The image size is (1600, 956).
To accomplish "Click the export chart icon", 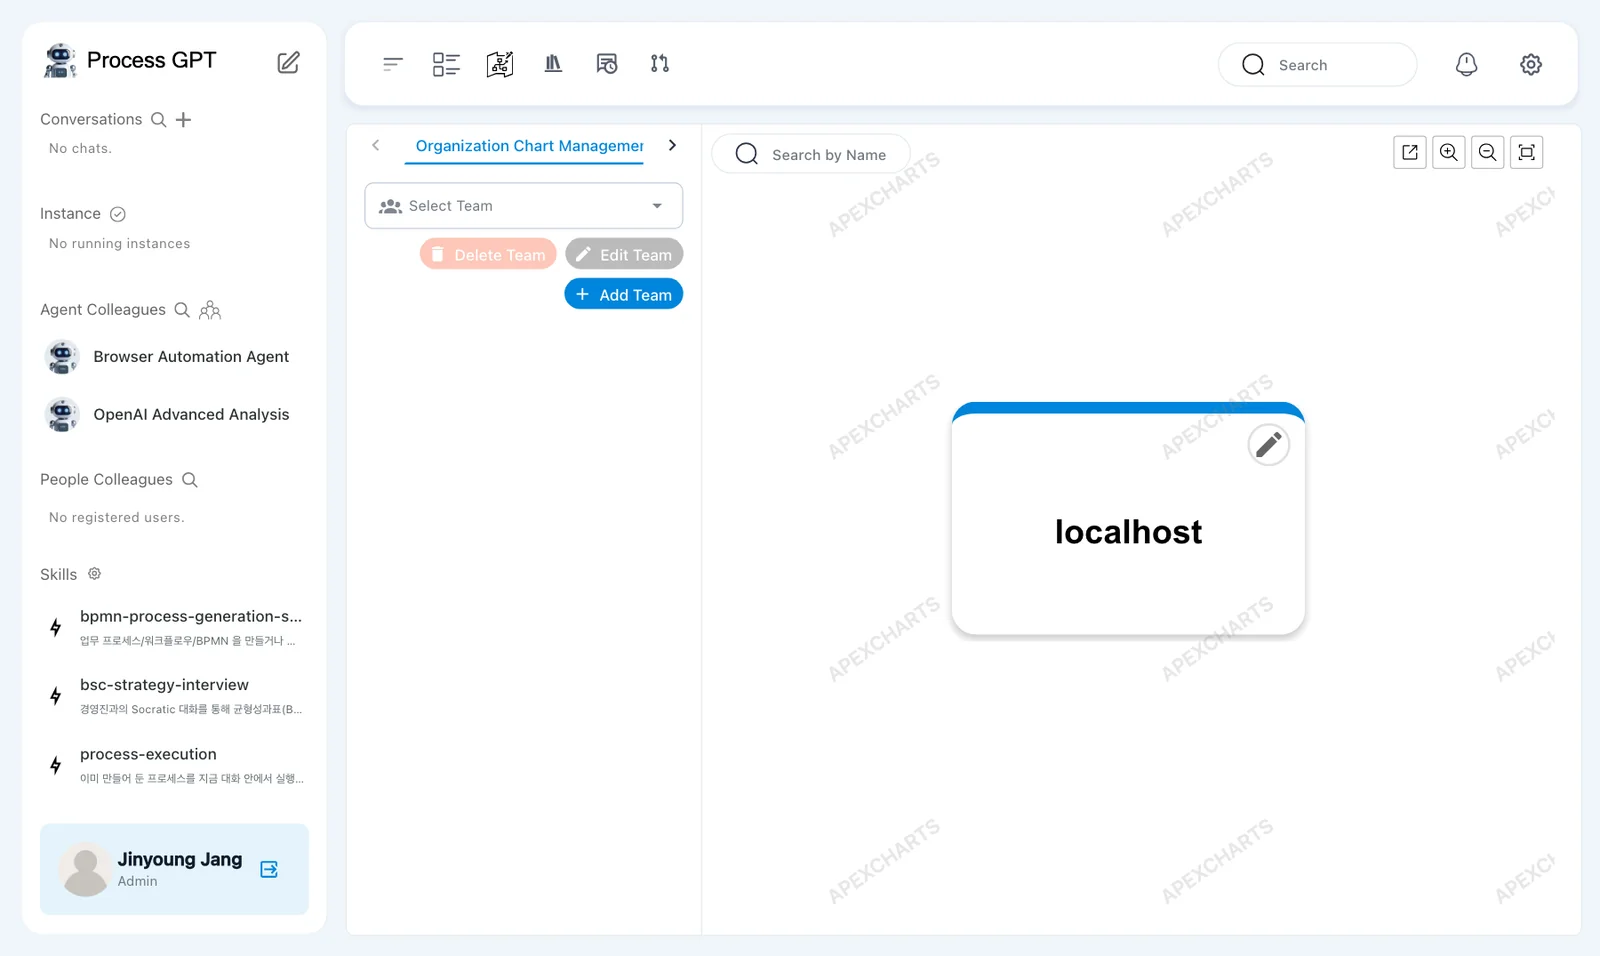I will pos(1410,152).
